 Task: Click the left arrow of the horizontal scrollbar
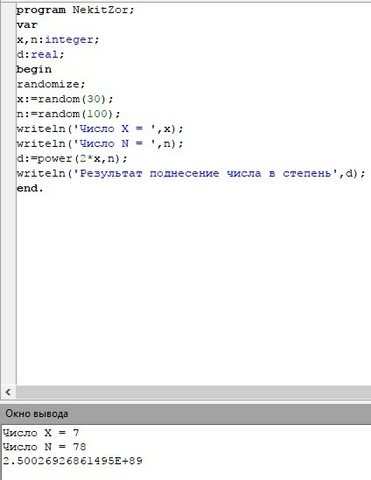pyautogui.click(x=8, y=392)
